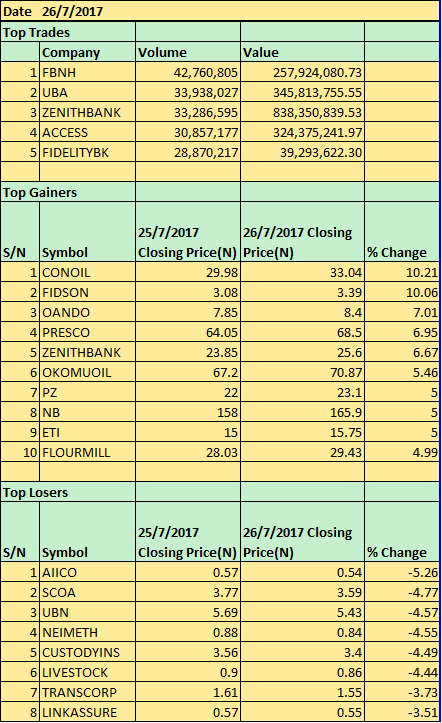Select TRANSCORP closing price 1.55
The height and width of the screenshot is (723, 442).
coord(302,692)
